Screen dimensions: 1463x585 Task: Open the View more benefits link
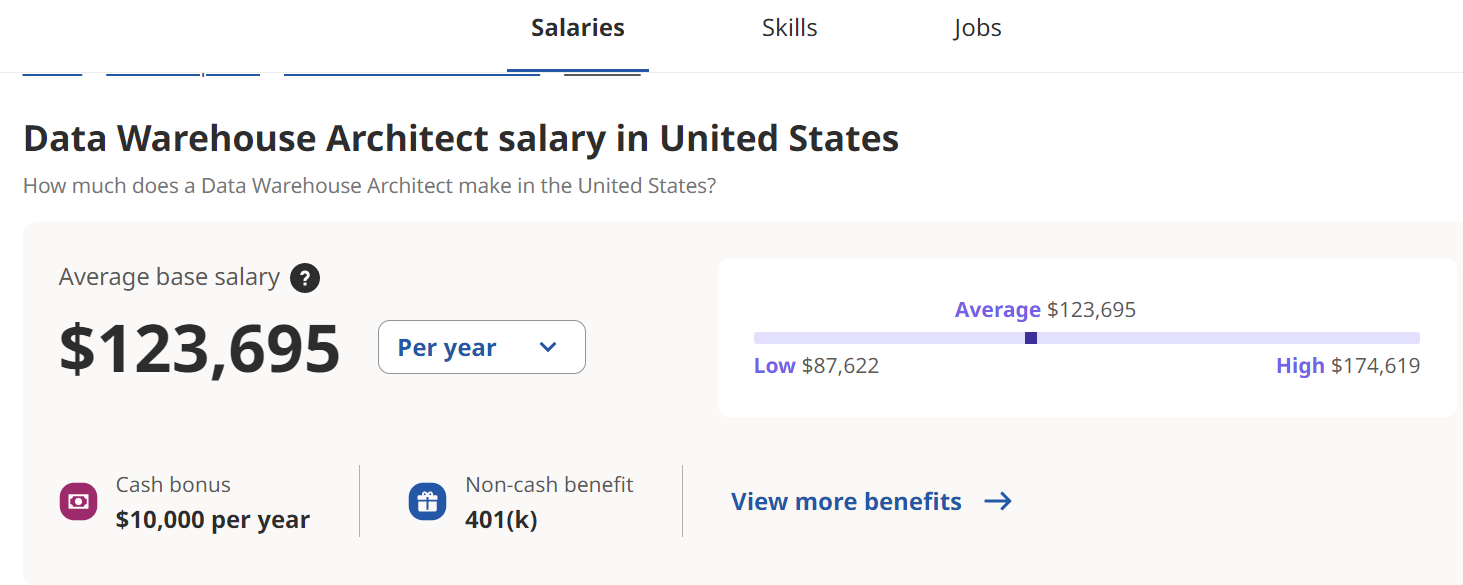(846, 501)
